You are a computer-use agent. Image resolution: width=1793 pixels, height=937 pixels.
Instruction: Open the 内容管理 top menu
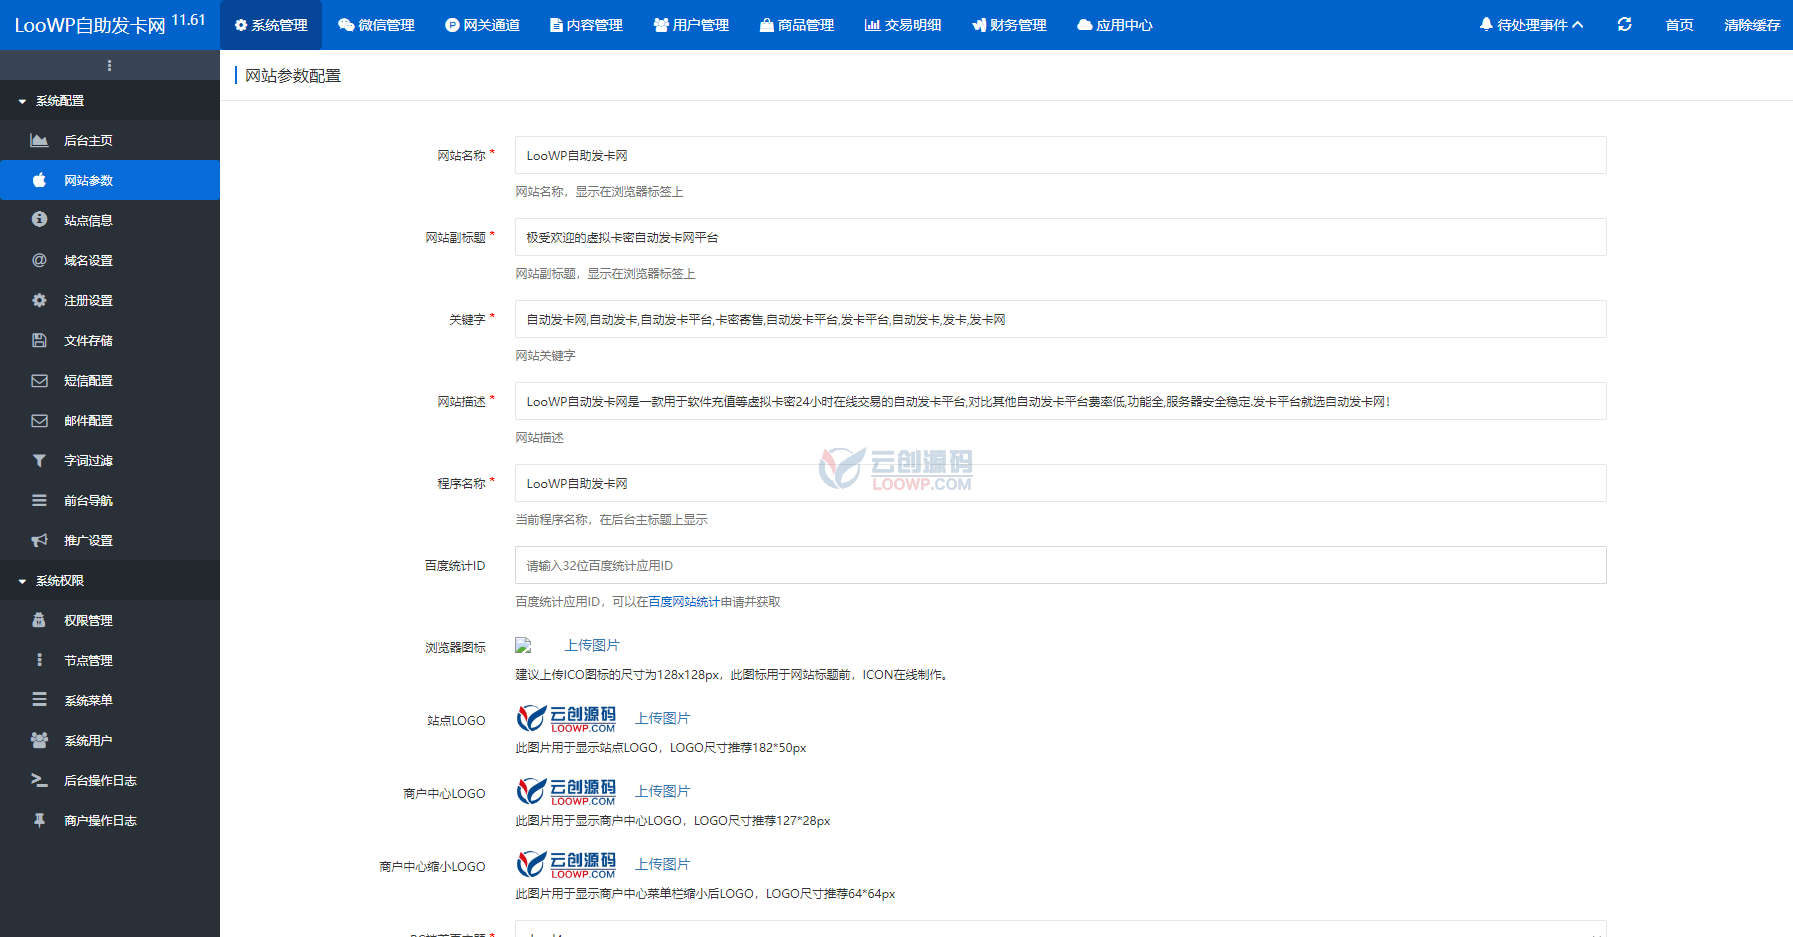(x=586, y=25)
